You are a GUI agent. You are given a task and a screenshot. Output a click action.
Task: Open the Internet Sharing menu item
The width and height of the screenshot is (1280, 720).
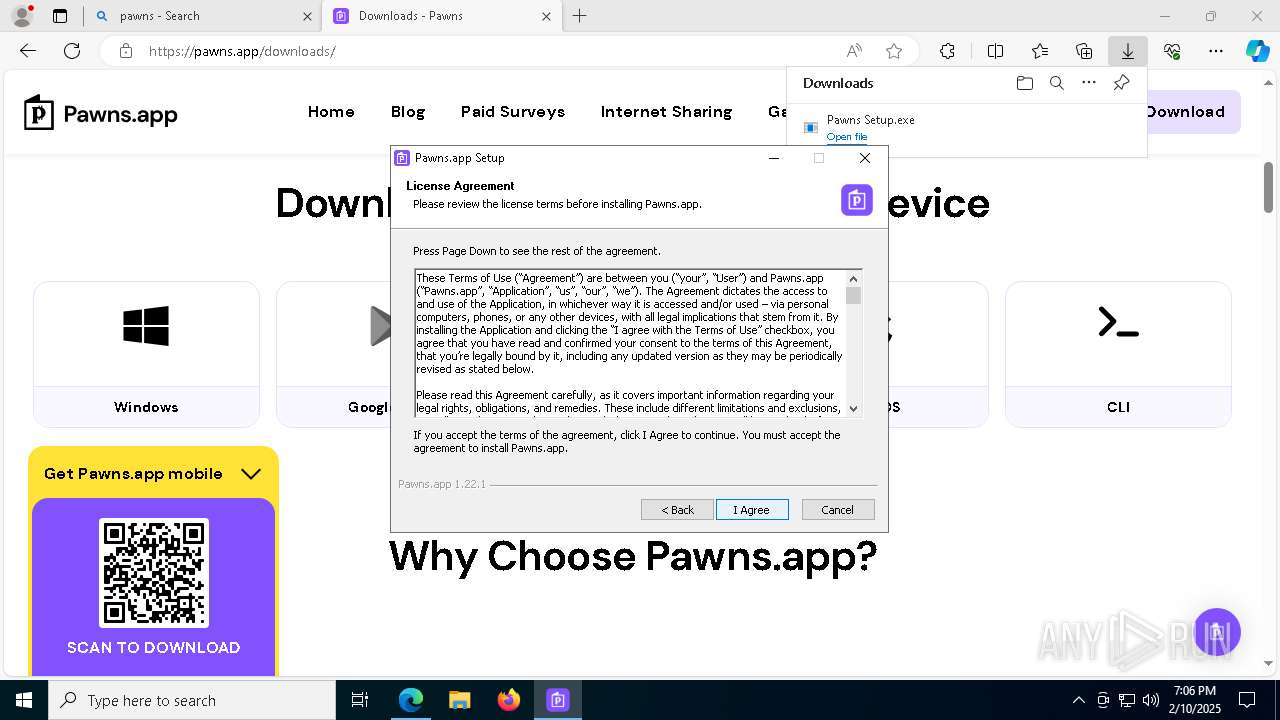(x=666, y=112)
